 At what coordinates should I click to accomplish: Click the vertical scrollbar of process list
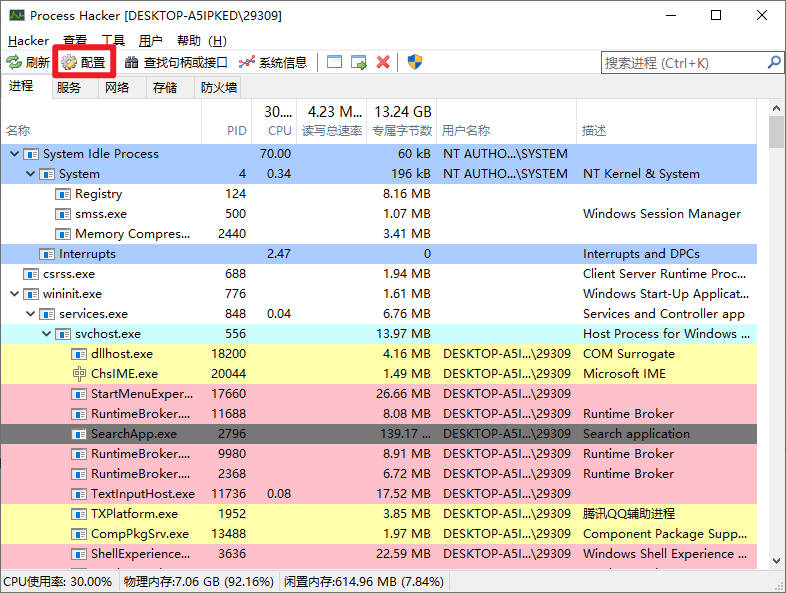click(x=776, y=350)
